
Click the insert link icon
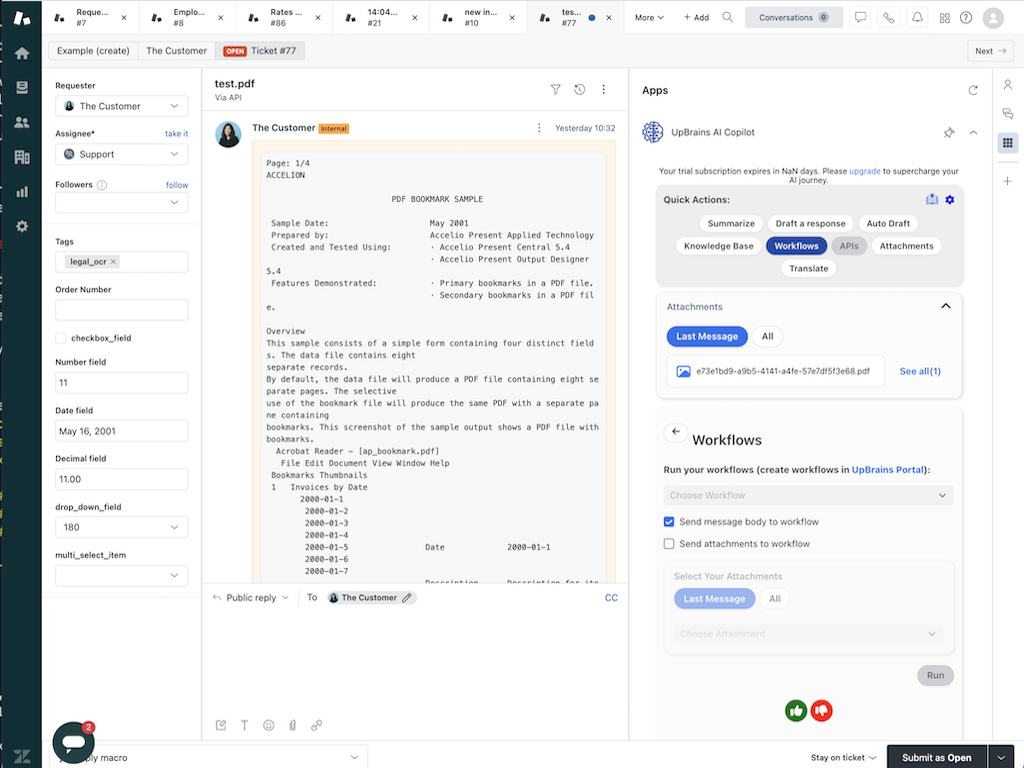coord(316,725)
